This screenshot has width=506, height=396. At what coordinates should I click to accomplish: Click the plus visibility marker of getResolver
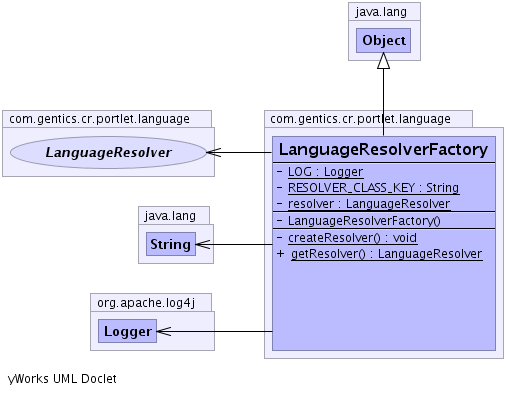[281, 254]
